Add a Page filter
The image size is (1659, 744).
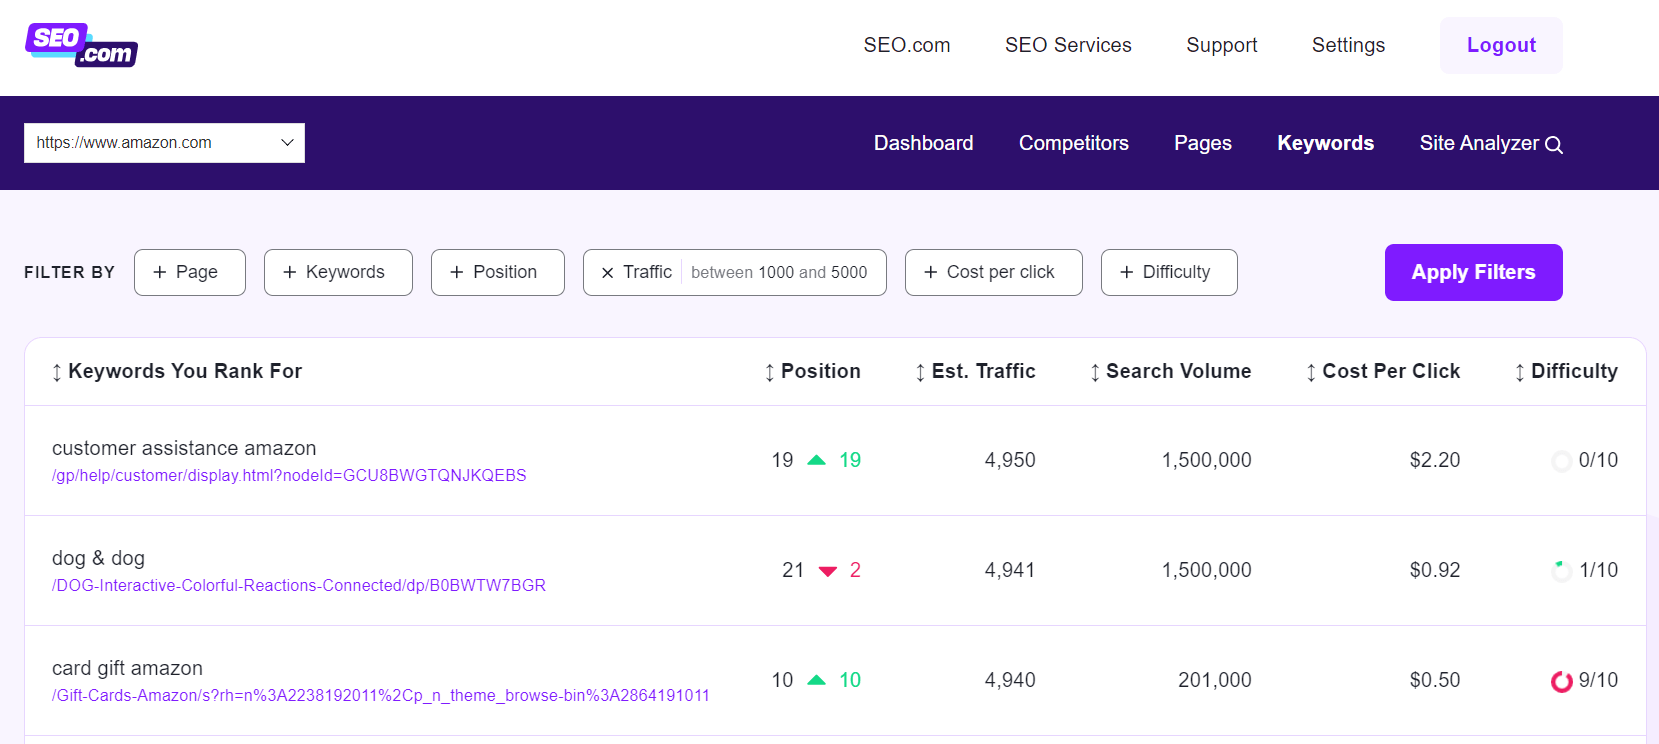190,272
